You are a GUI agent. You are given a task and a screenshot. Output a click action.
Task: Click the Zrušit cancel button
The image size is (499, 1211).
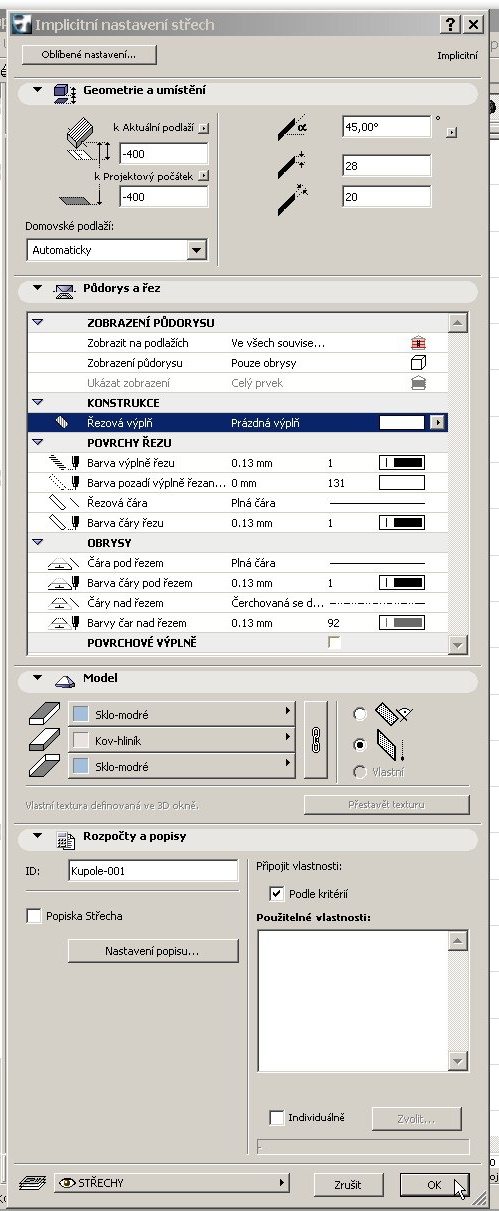pos(347,1184)
